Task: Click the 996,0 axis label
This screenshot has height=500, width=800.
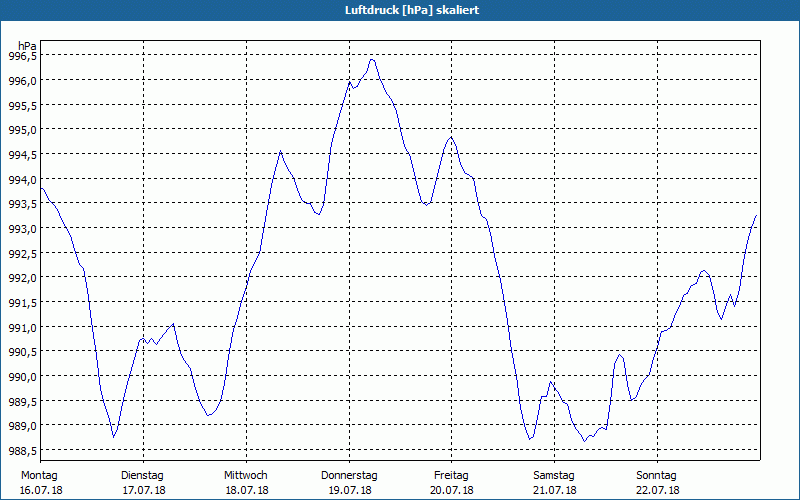Action: pos(22,81)
